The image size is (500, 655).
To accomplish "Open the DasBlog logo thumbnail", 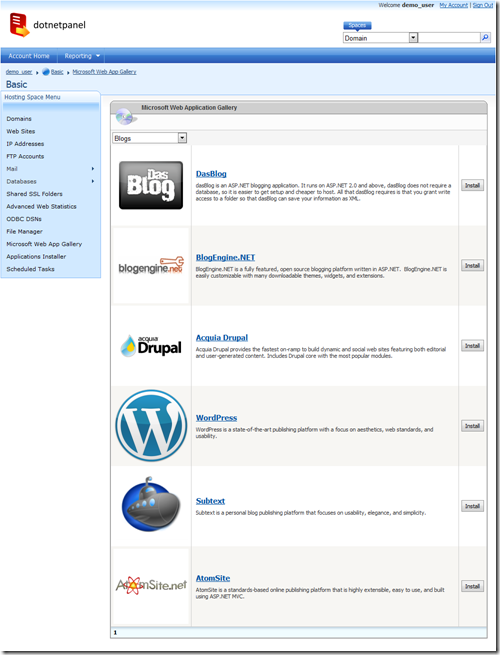I will (151, 185).
